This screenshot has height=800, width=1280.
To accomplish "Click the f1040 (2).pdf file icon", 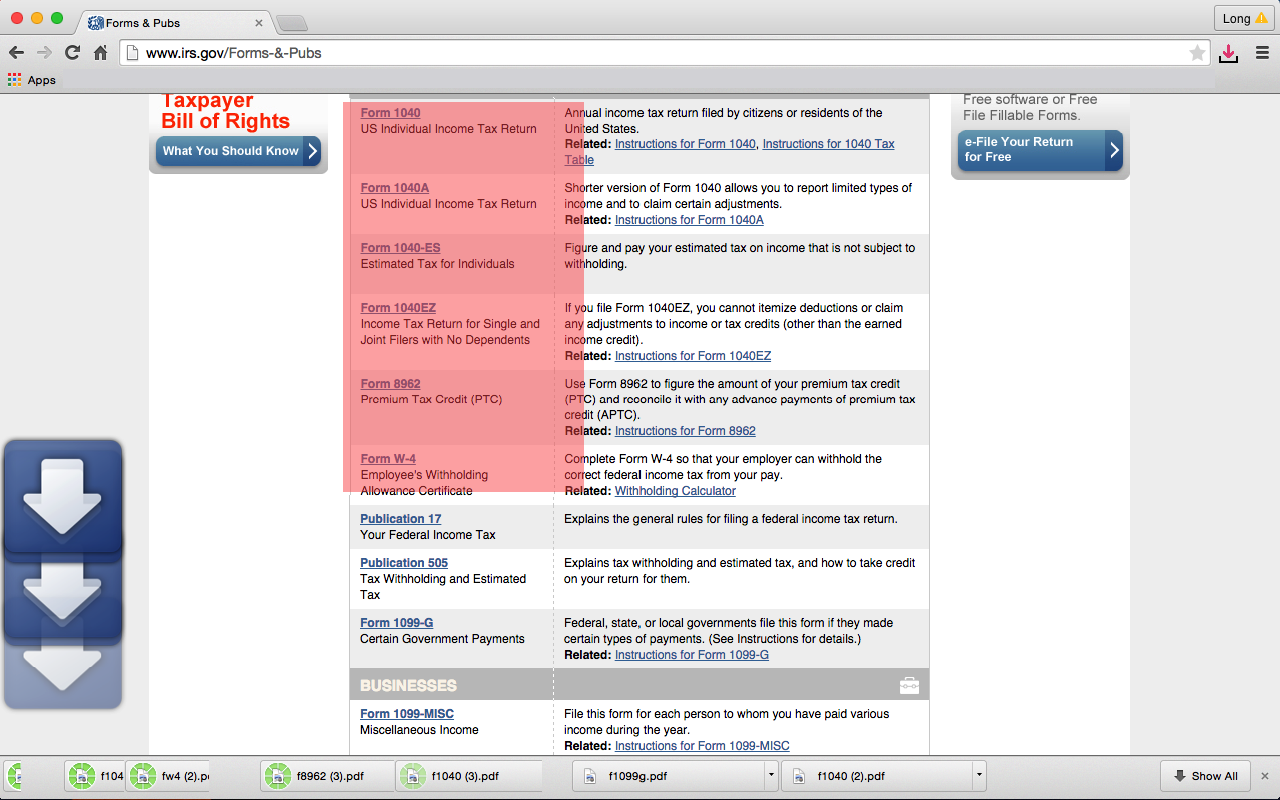I will (799, 776).
